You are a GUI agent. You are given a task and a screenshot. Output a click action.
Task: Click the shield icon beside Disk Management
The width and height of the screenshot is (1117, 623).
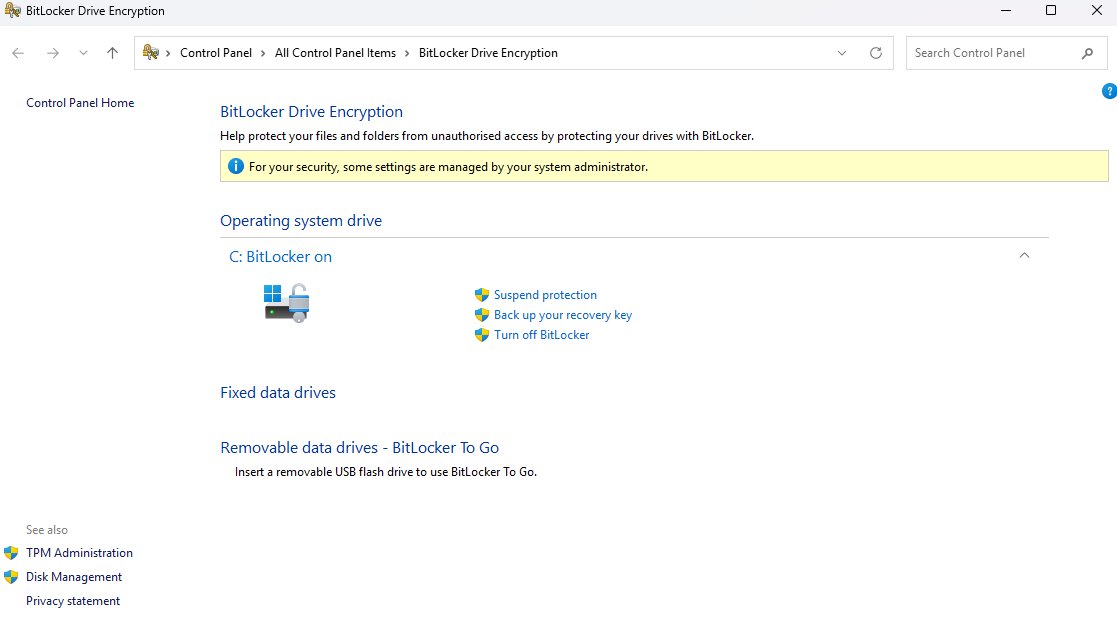tap(11, 577)
